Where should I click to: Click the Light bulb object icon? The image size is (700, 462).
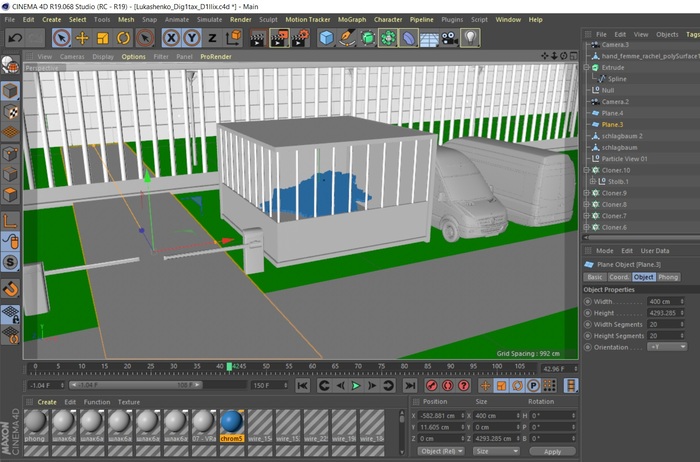(x=469, y=38)
